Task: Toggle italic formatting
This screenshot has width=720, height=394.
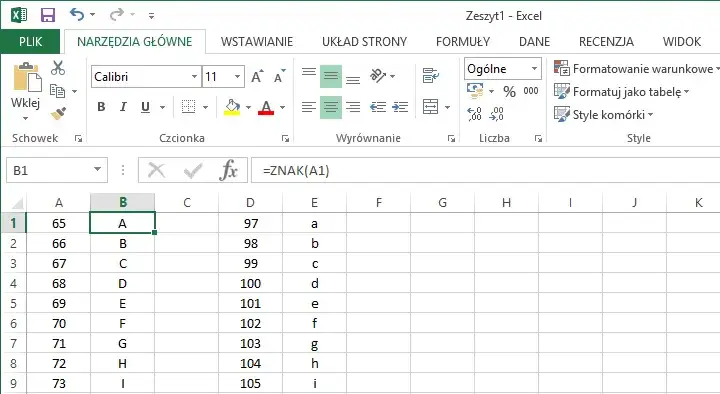Action: coord(123,107)
